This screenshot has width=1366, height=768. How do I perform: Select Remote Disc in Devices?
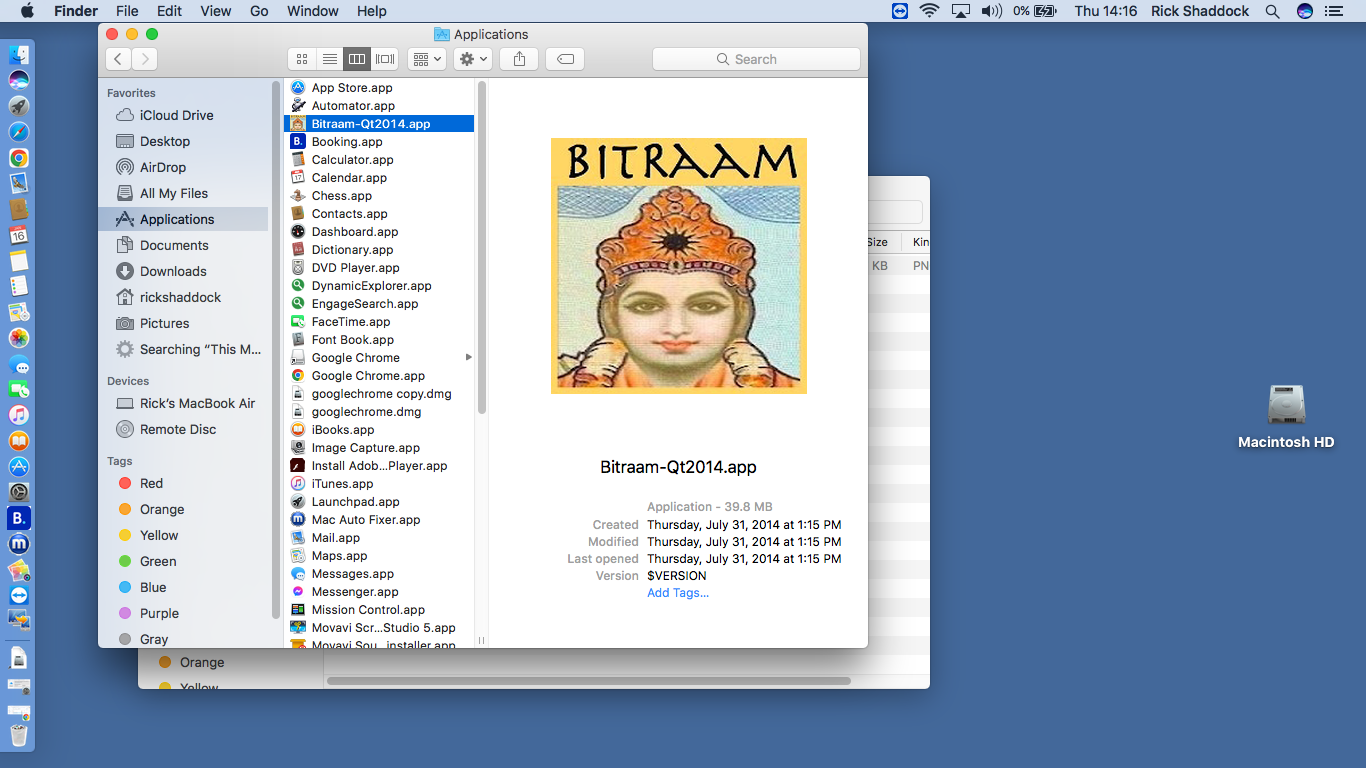pyautogui.click(x=178, y=429)
